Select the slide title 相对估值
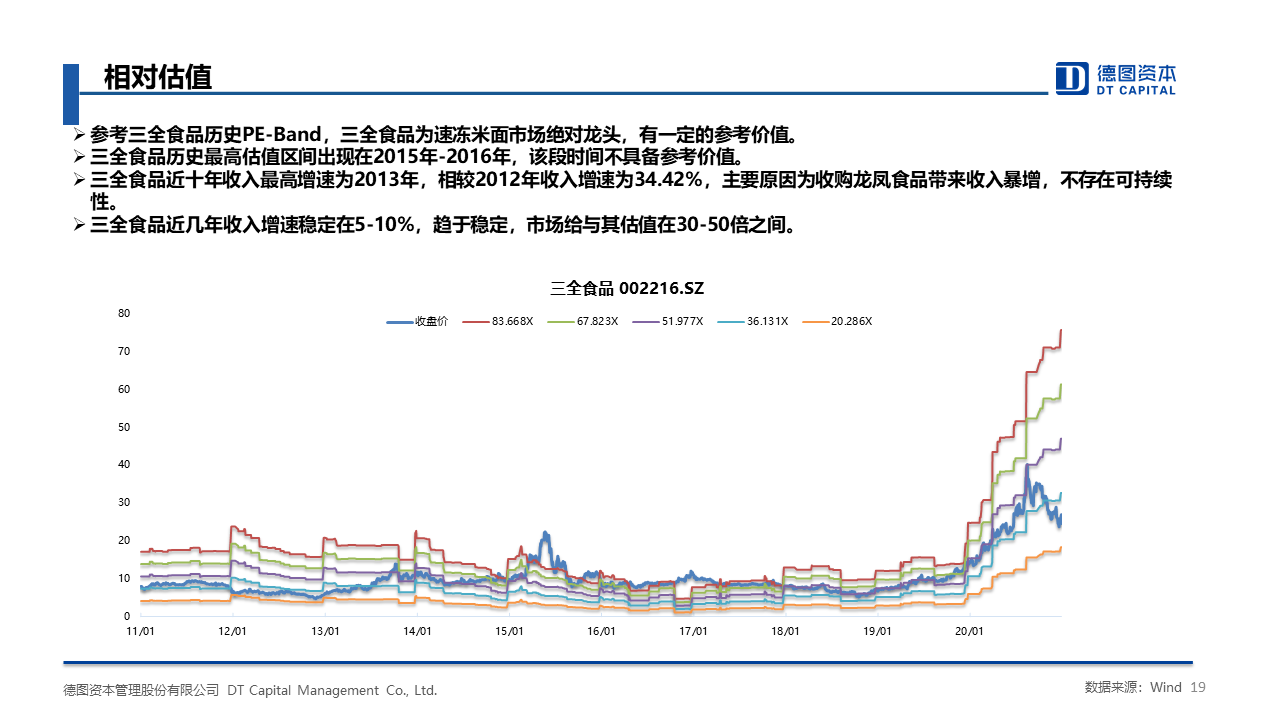Viewport: 1280px width, 720px height. [158, 77]
